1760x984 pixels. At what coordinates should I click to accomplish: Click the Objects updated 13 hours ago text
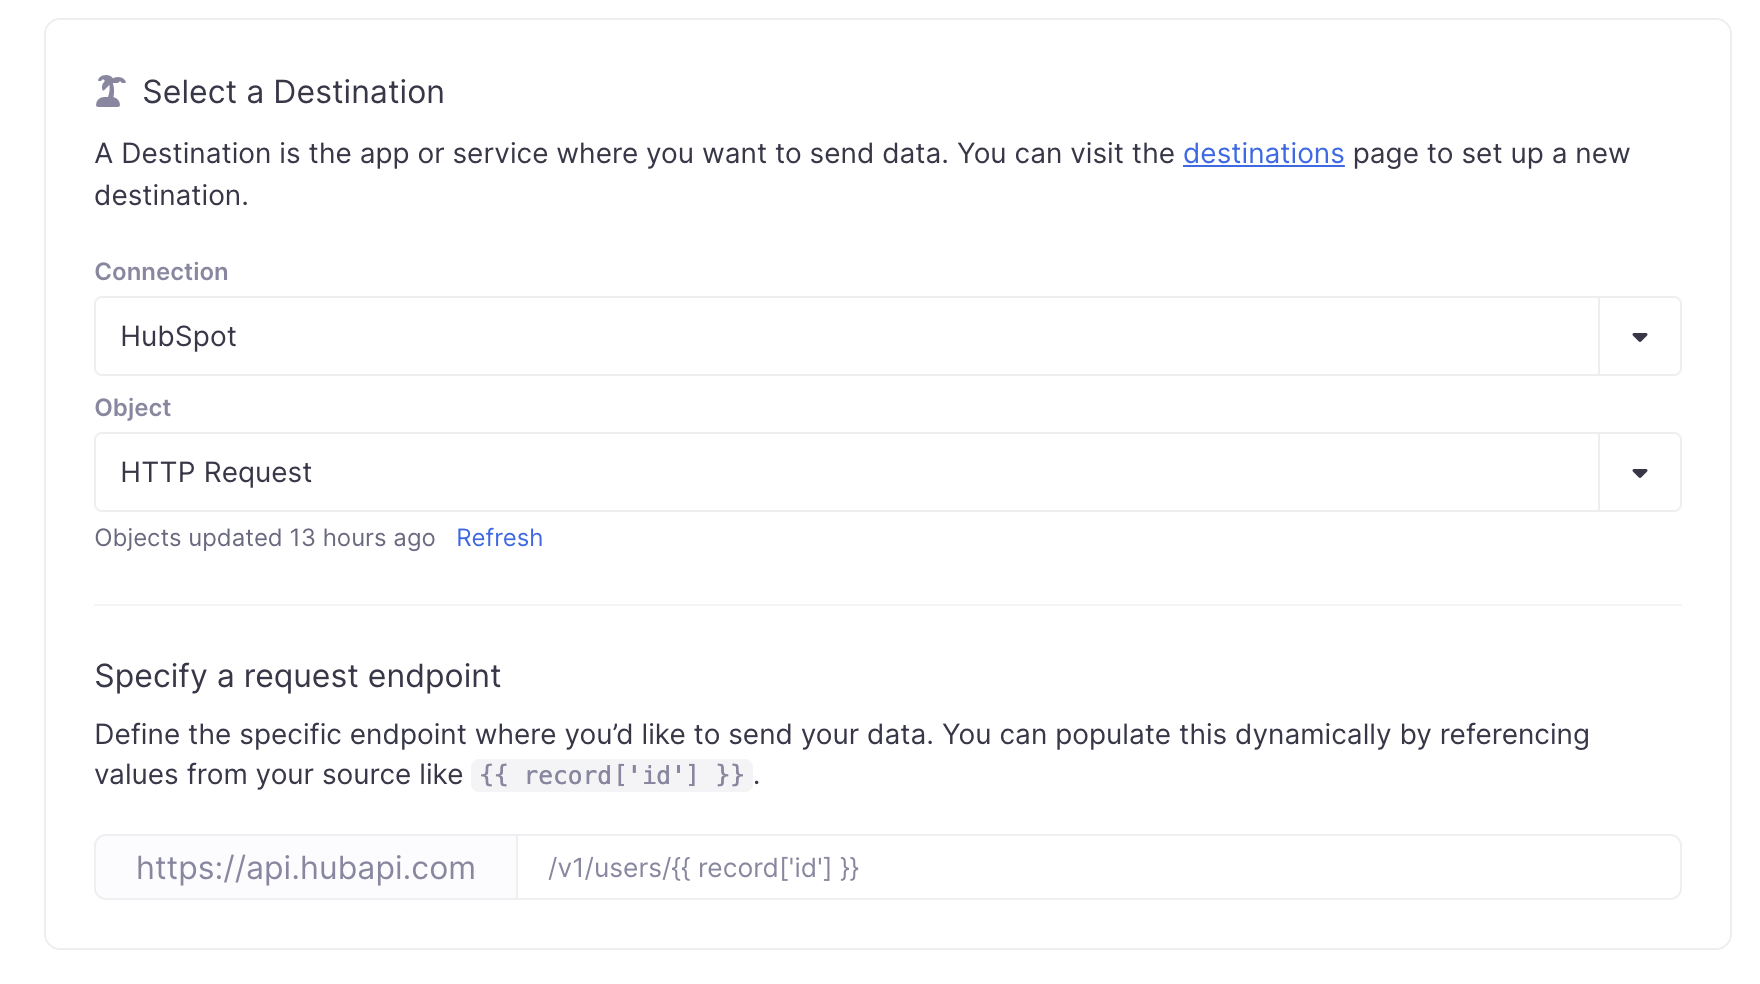pyautogui.click(x=265, y=538)
